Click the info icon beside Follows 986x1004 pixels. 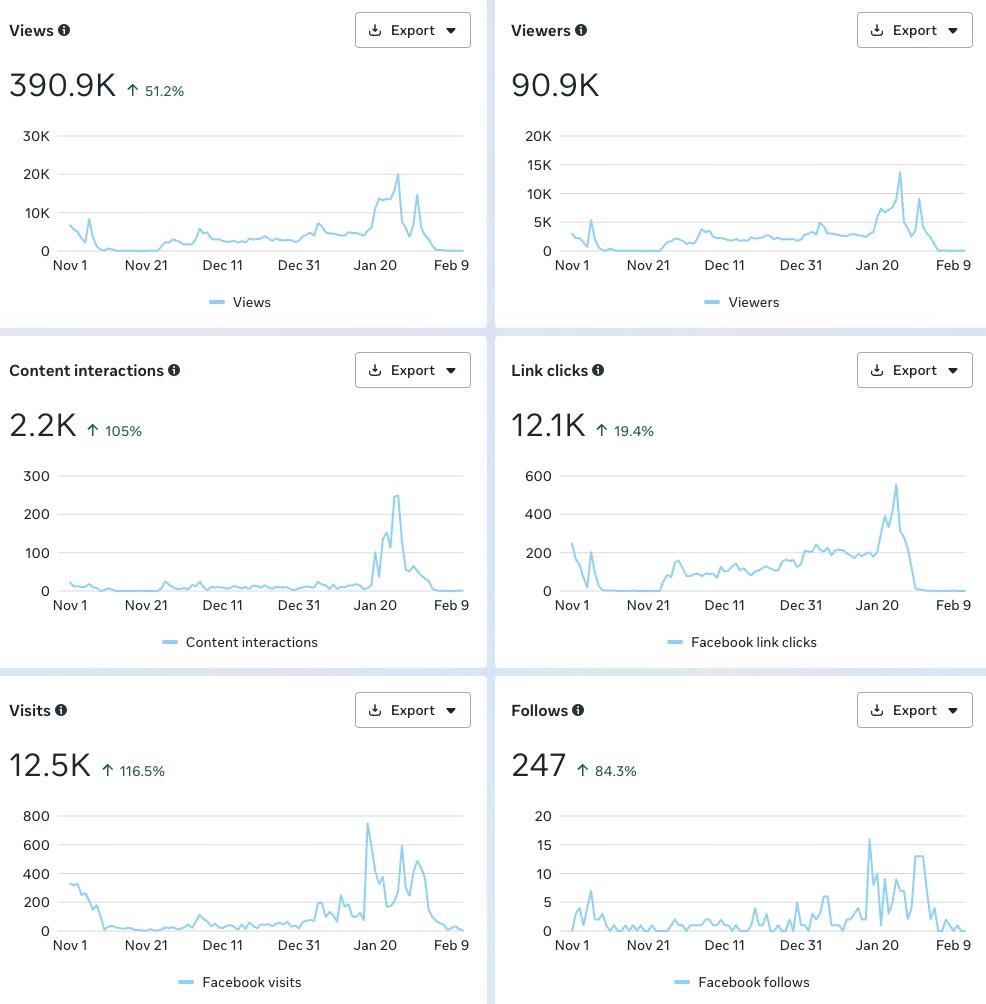578,710
